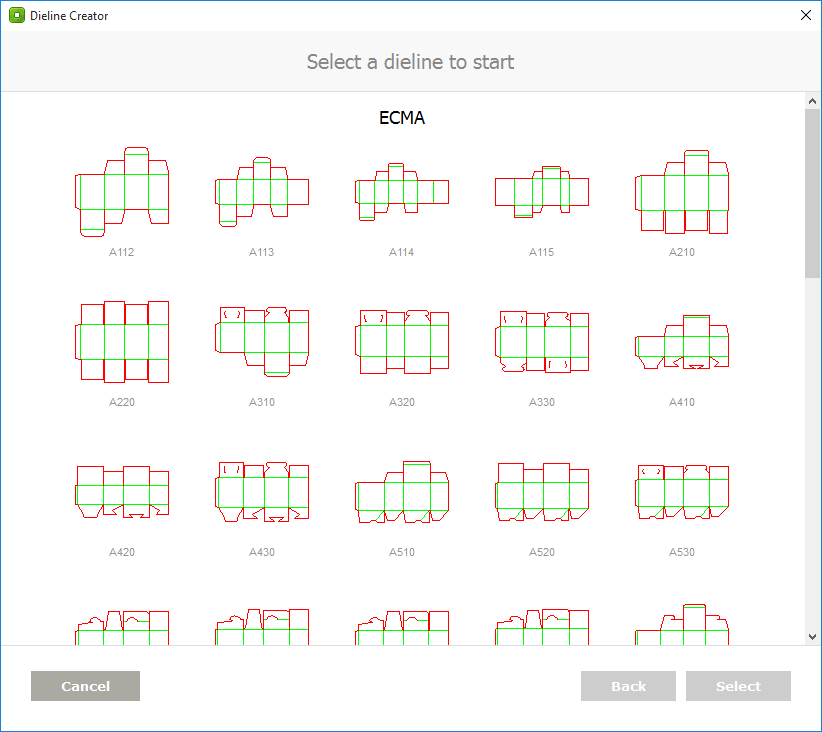Select the A330 dieline thumbnail
The height and width of the screenshot is (732, 822).
pyautogui.click(x=542, y=342)
